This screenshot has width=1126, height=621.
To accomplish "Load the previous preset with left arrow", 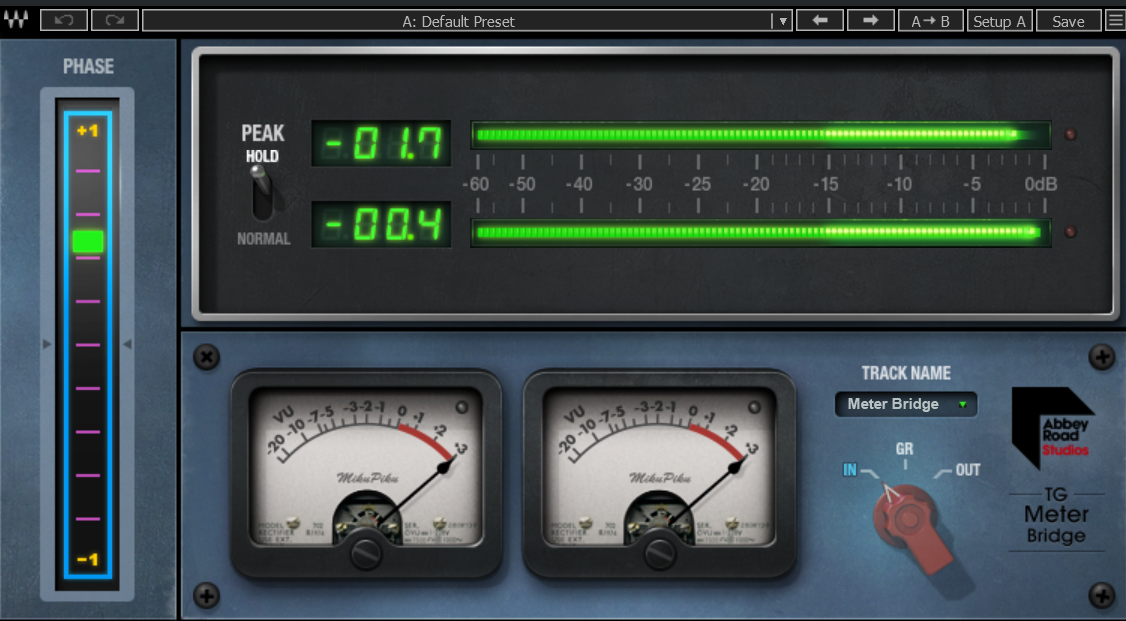I will tap(820, 20).
